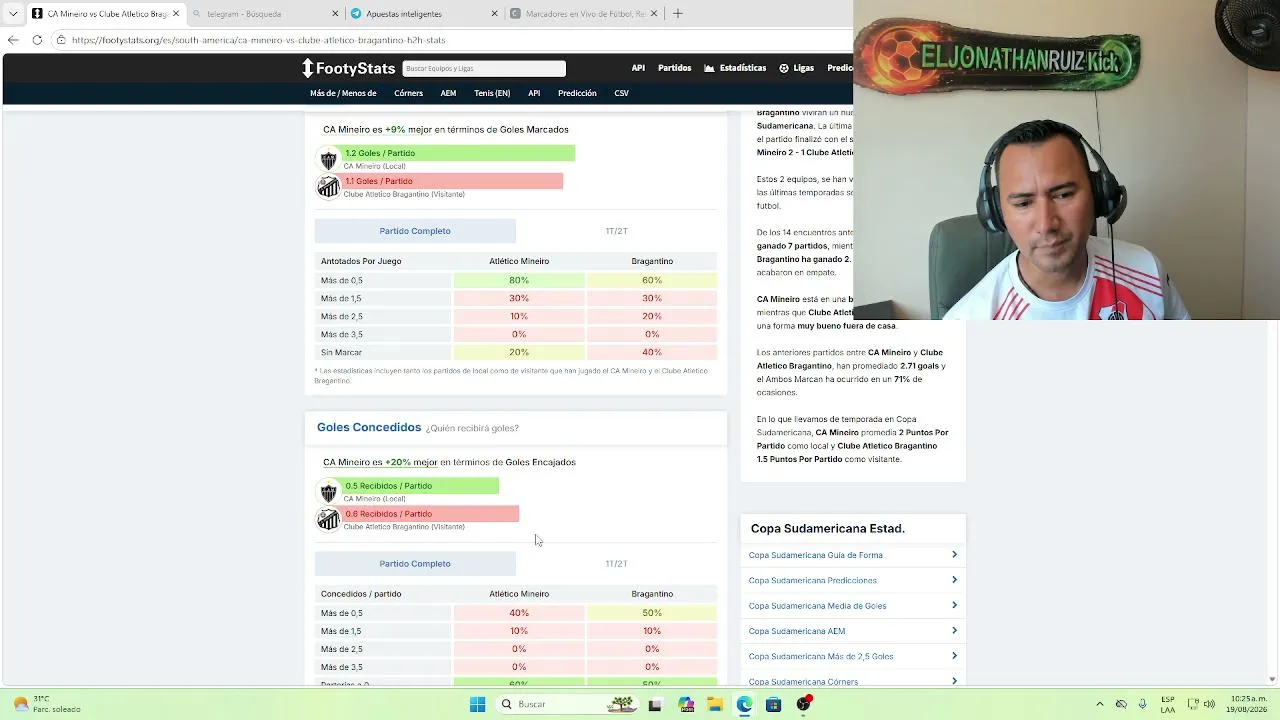Open the Tenis (EN) link
Viewport: 1280px width, 720px height.
(x=492, y=93)
